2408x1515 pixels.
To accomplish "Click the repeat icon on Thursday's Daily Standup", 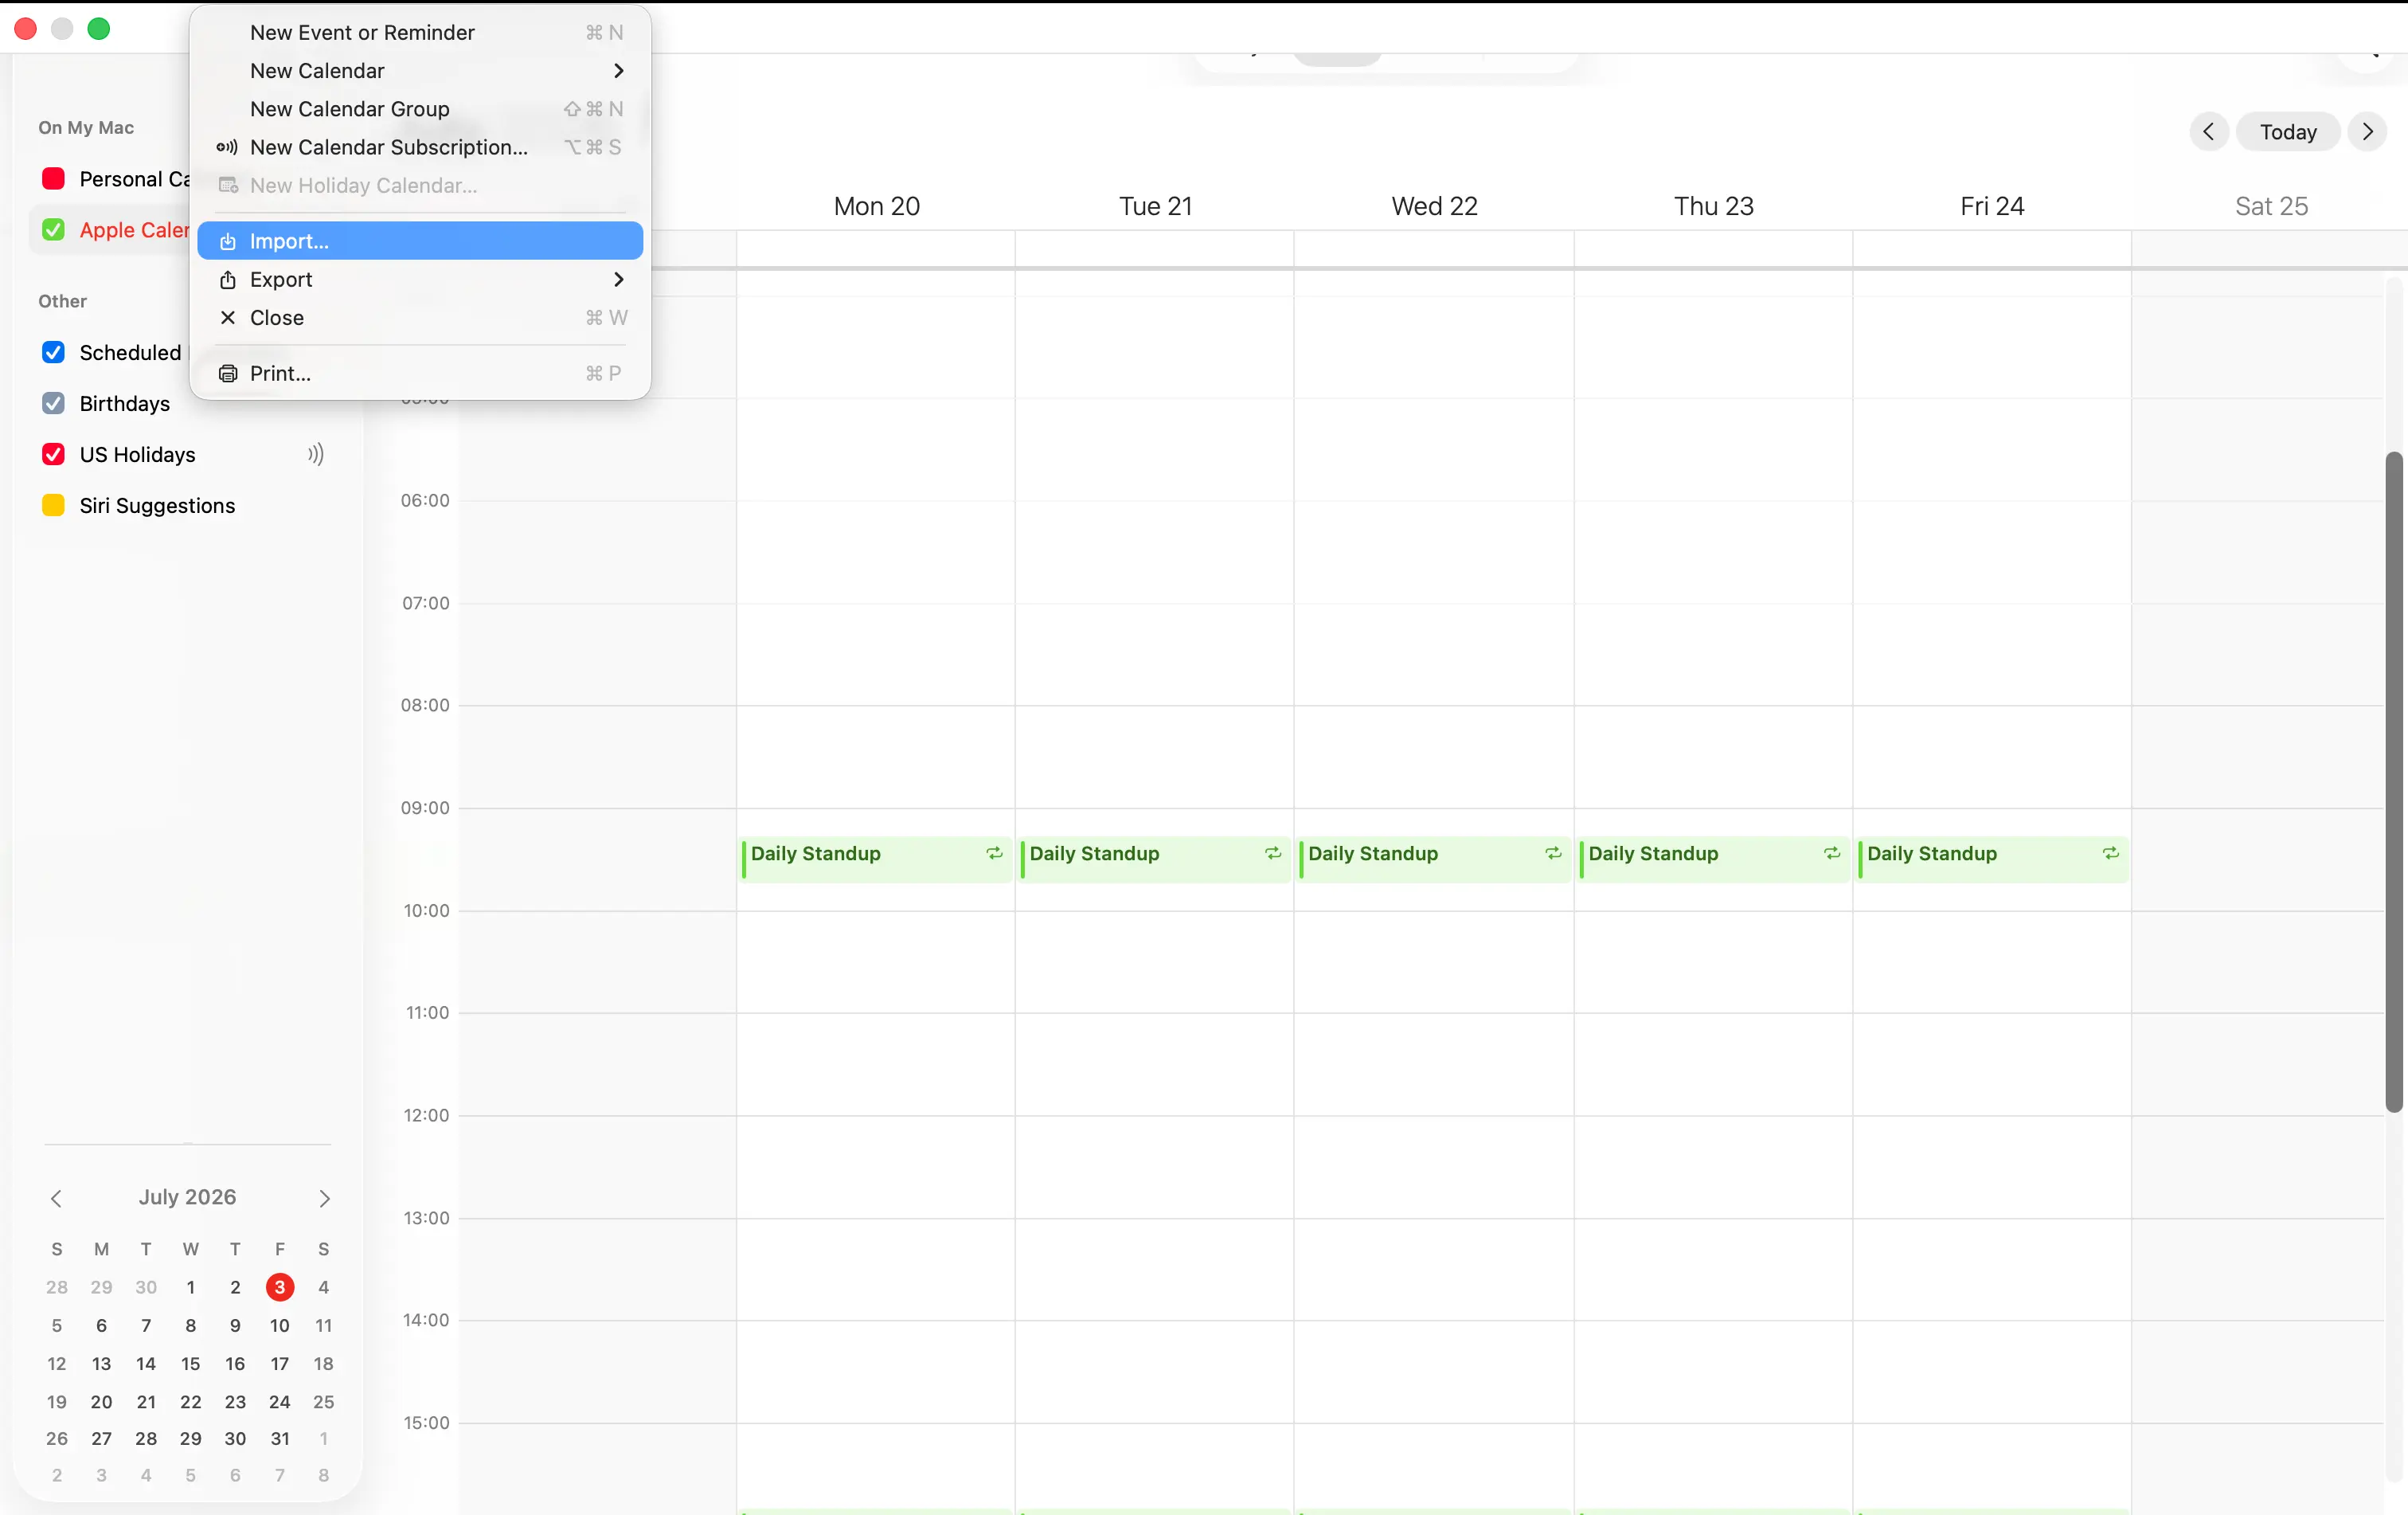I will (x=1832, y=853).
